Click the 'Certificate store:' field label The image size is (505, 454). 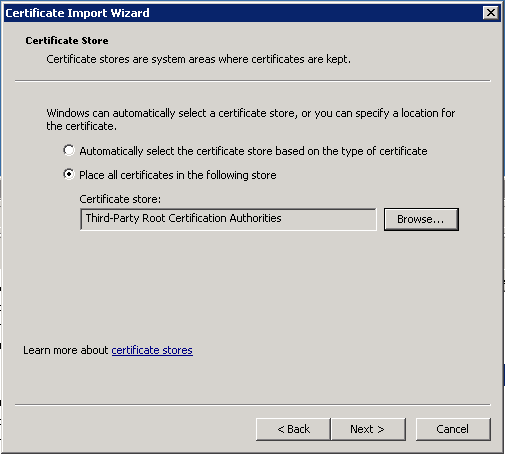point(120,199)
